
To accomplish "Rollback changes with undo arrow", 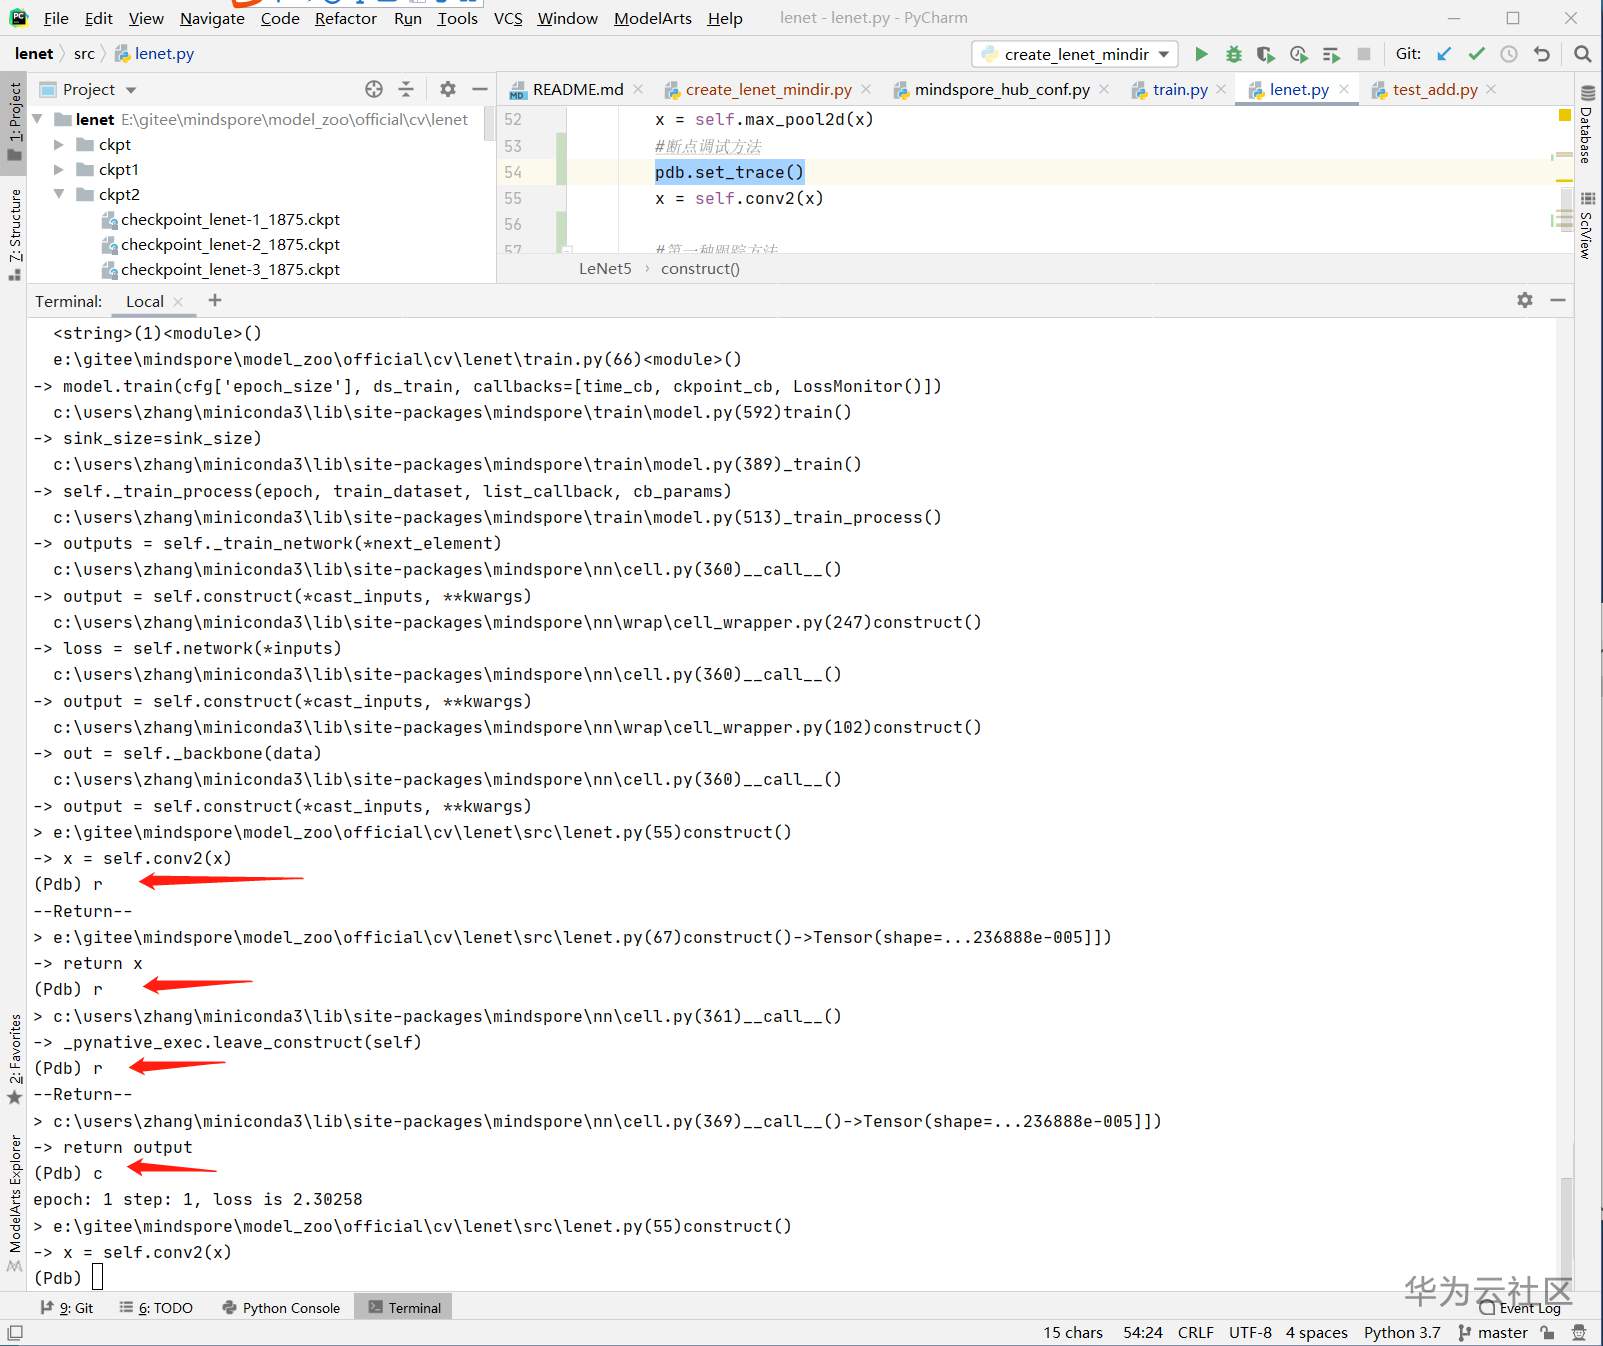I will [x=1542, y=54].
